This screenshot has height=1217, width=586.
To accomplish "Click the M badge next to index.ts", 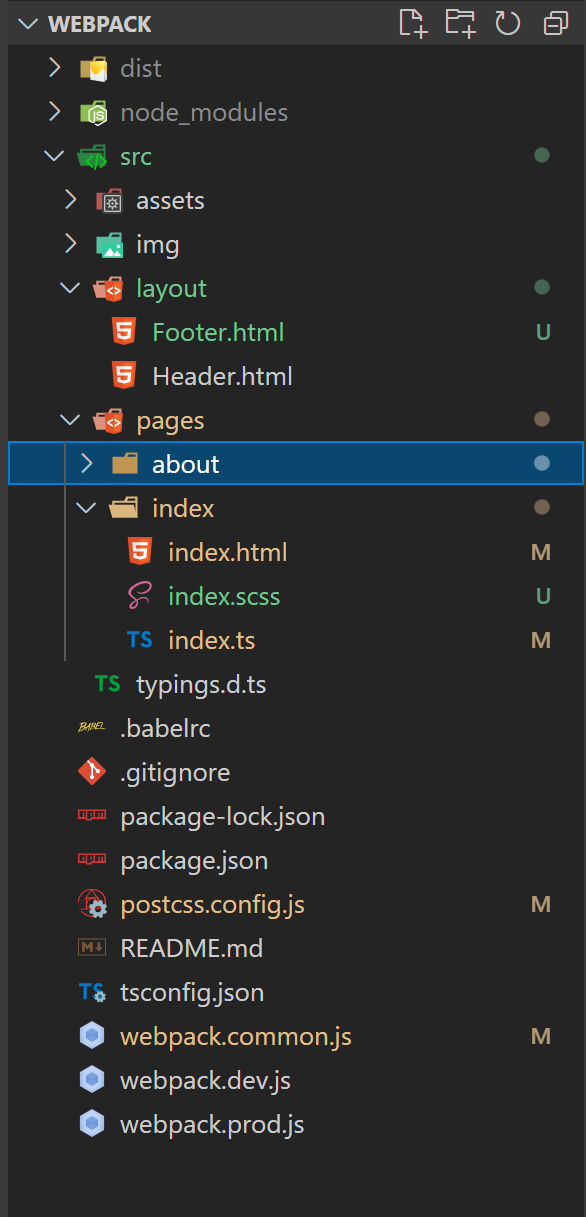I will tap(541, 640).
